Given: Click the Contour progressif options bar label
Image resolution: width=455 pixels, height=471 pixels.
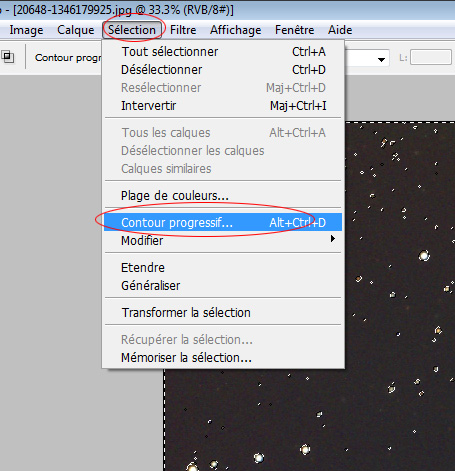Looking at the screenshot, I should tap(68, 58).
